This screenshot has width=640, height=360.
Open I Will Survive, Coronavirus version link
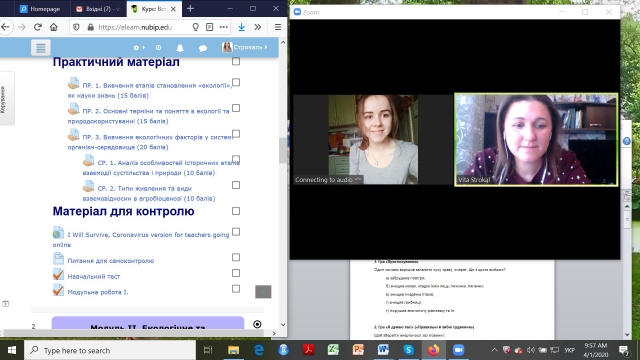point(141,240)
